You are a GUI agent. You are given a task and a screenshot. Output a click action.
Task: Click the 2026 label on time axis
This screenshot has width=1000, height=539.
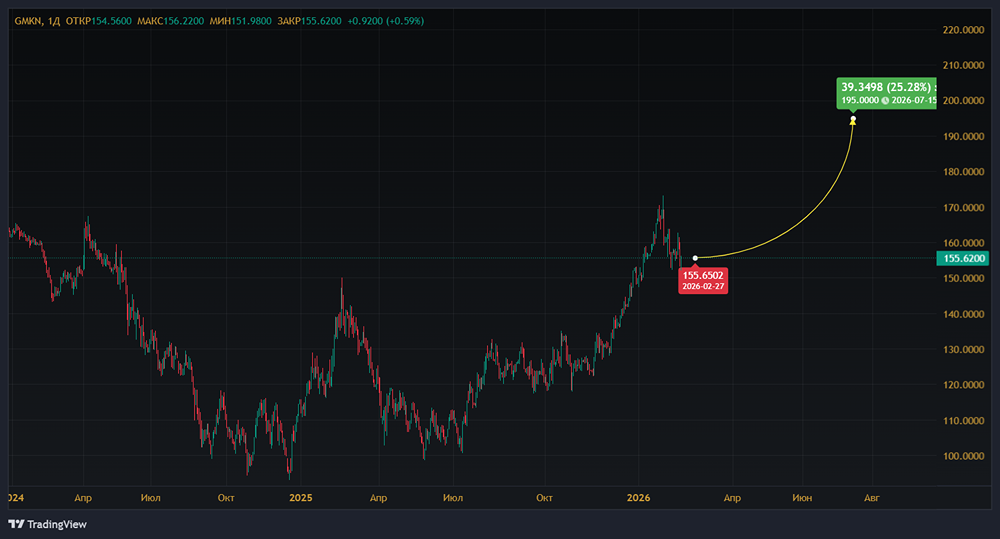(639, 496)
